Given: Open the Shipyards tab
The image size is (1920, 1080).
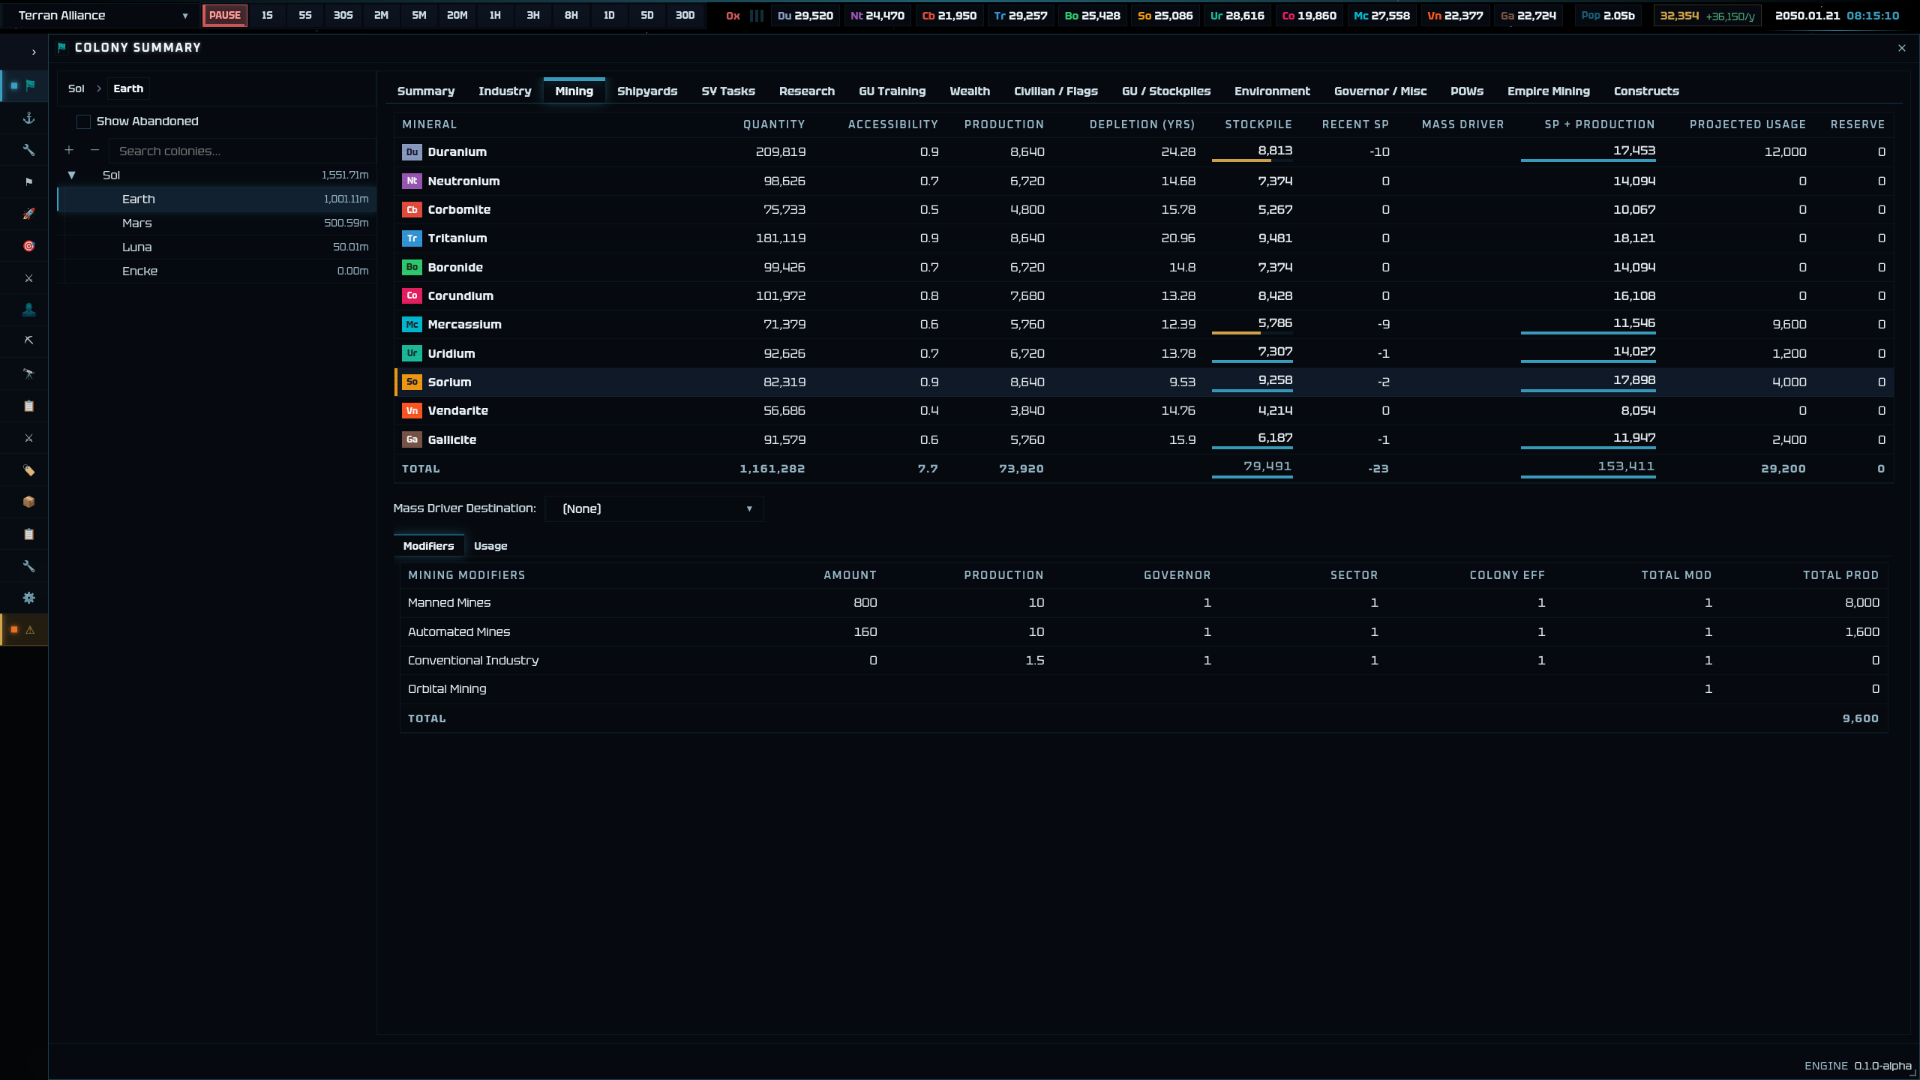Looking at the screenshot, I should point(647,91).
